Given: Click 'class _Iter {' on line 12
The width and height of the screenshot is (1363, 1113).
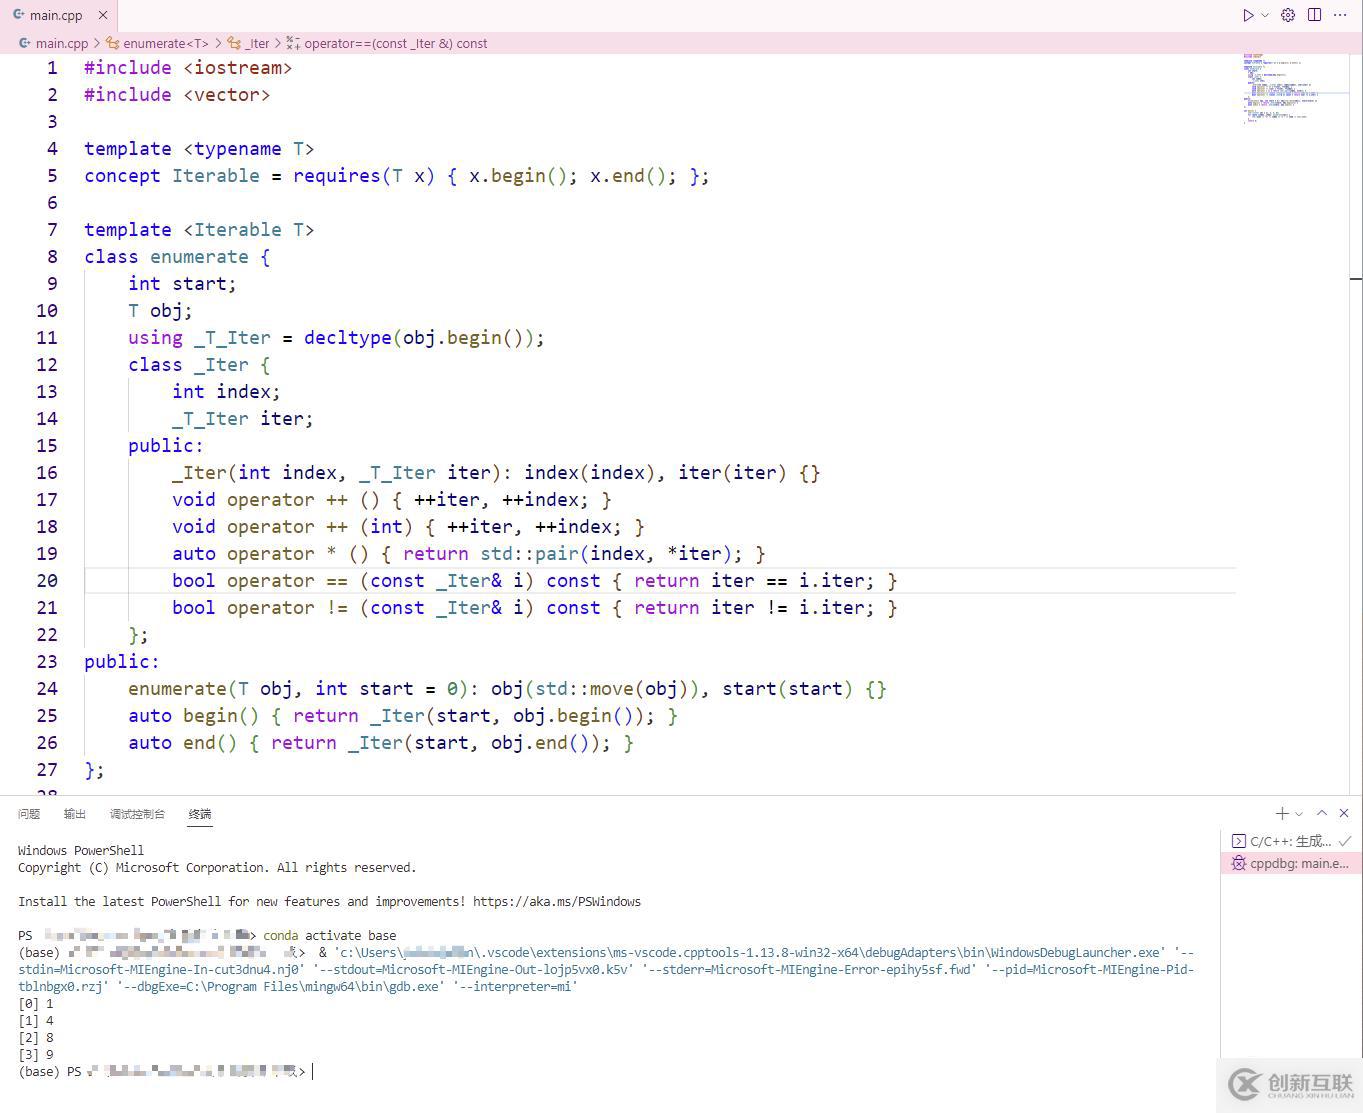Looking at the screenshot, I should (199, 365).
